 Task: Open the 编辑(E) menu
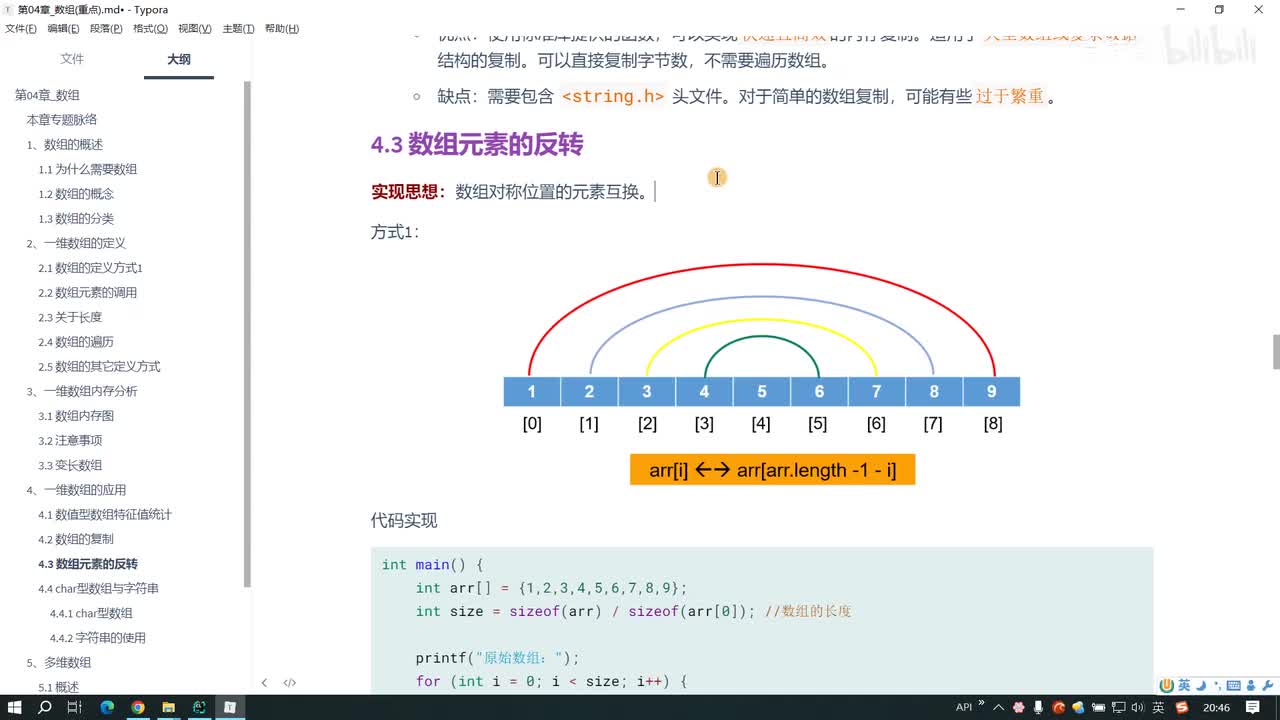(63, 29)
